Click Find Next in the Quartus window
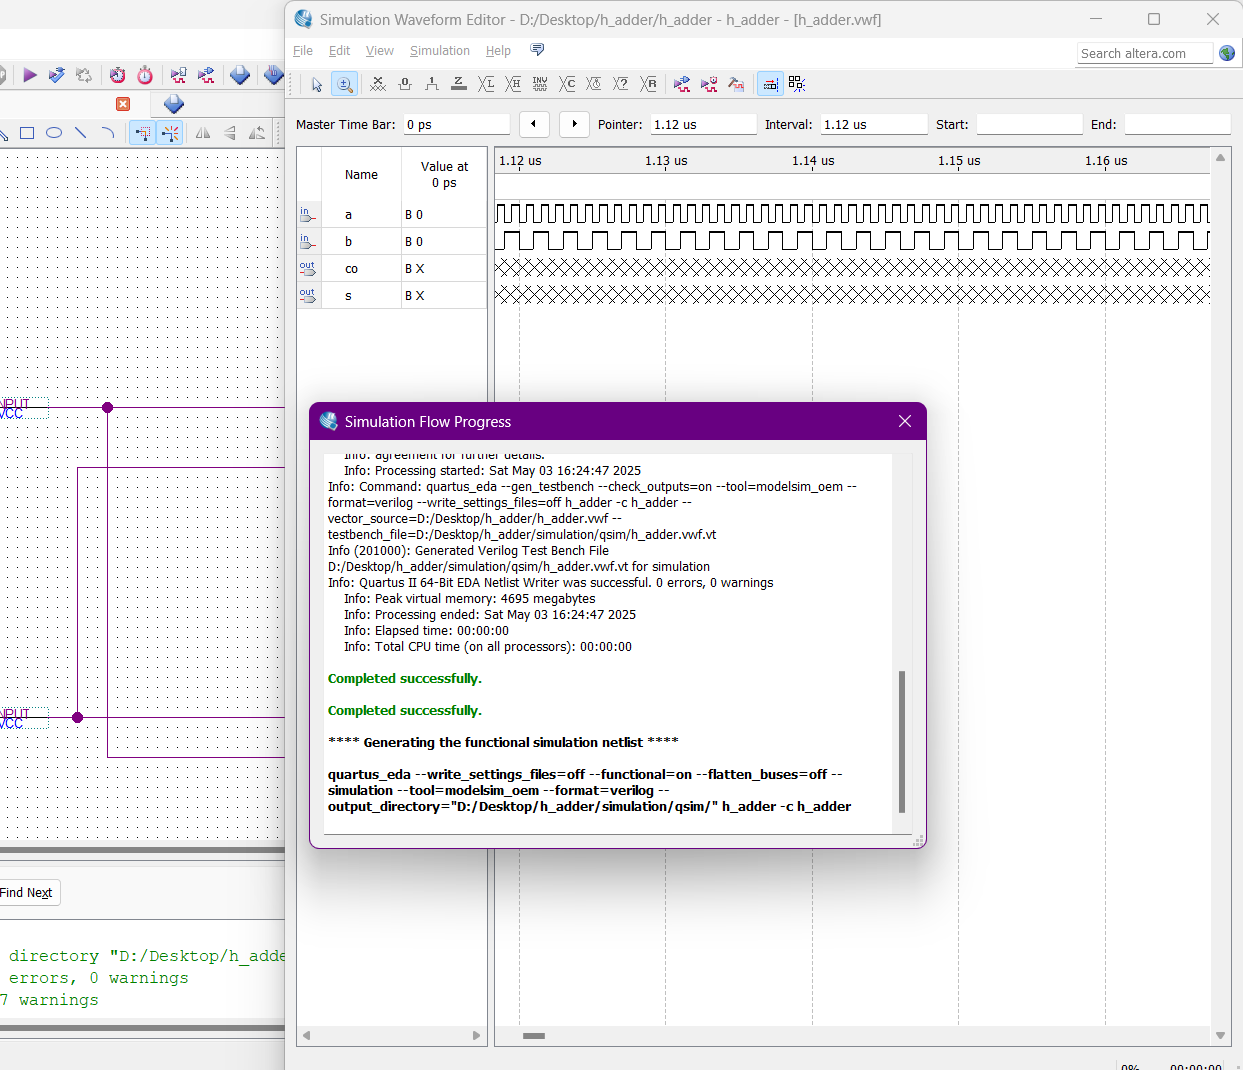 (x=27, y=892)
